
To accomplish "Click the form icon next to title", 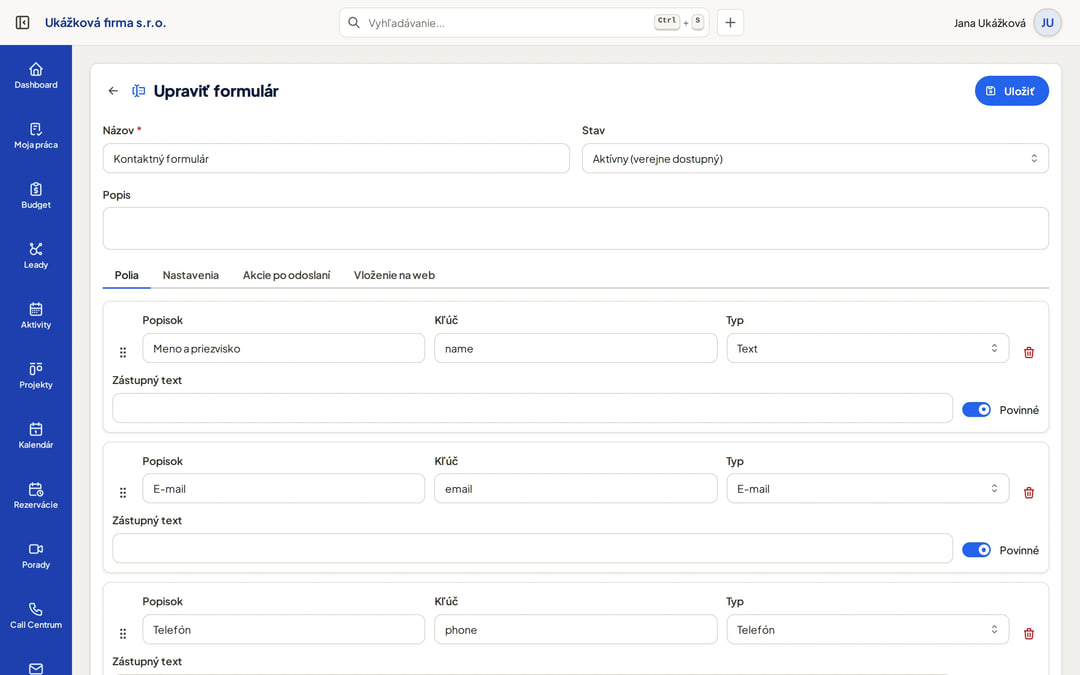I will pyautogui.click(x=138, y=91).
